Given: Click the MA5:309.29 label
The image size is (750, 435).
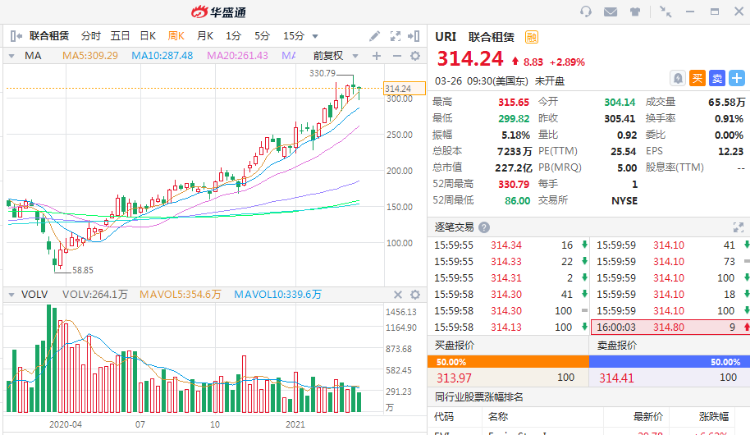Looking at the screenshot, I should pos(90,56).
